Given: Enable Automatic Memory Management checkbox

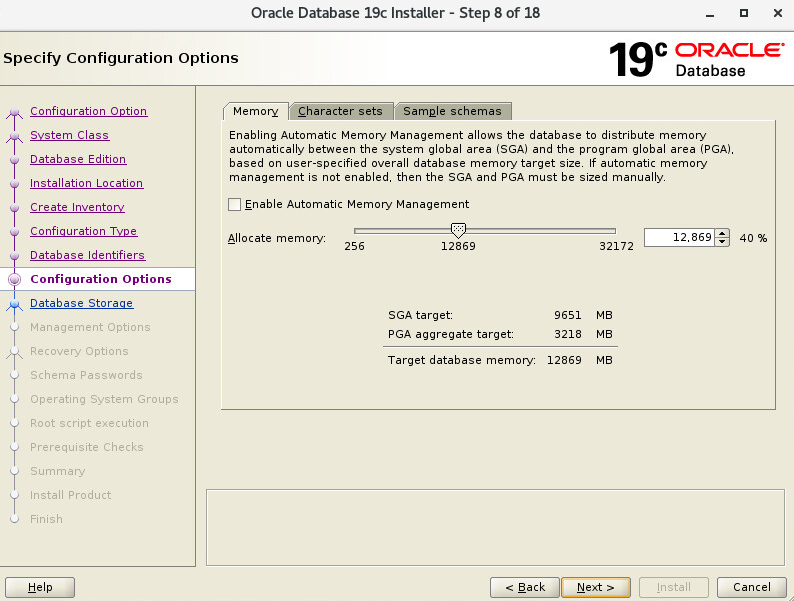Looking at the screenshot, I should tap(234, 205).
